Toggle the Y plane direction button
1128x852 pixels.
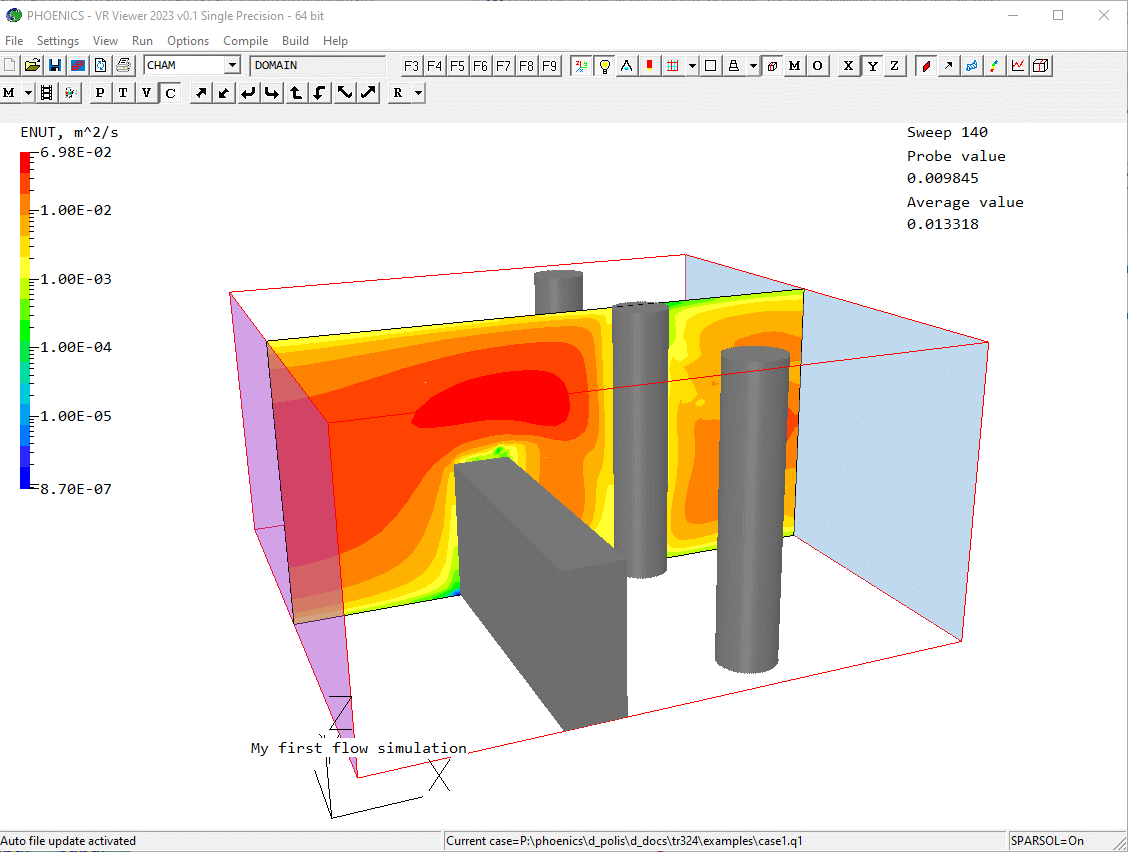pos(872,66)
